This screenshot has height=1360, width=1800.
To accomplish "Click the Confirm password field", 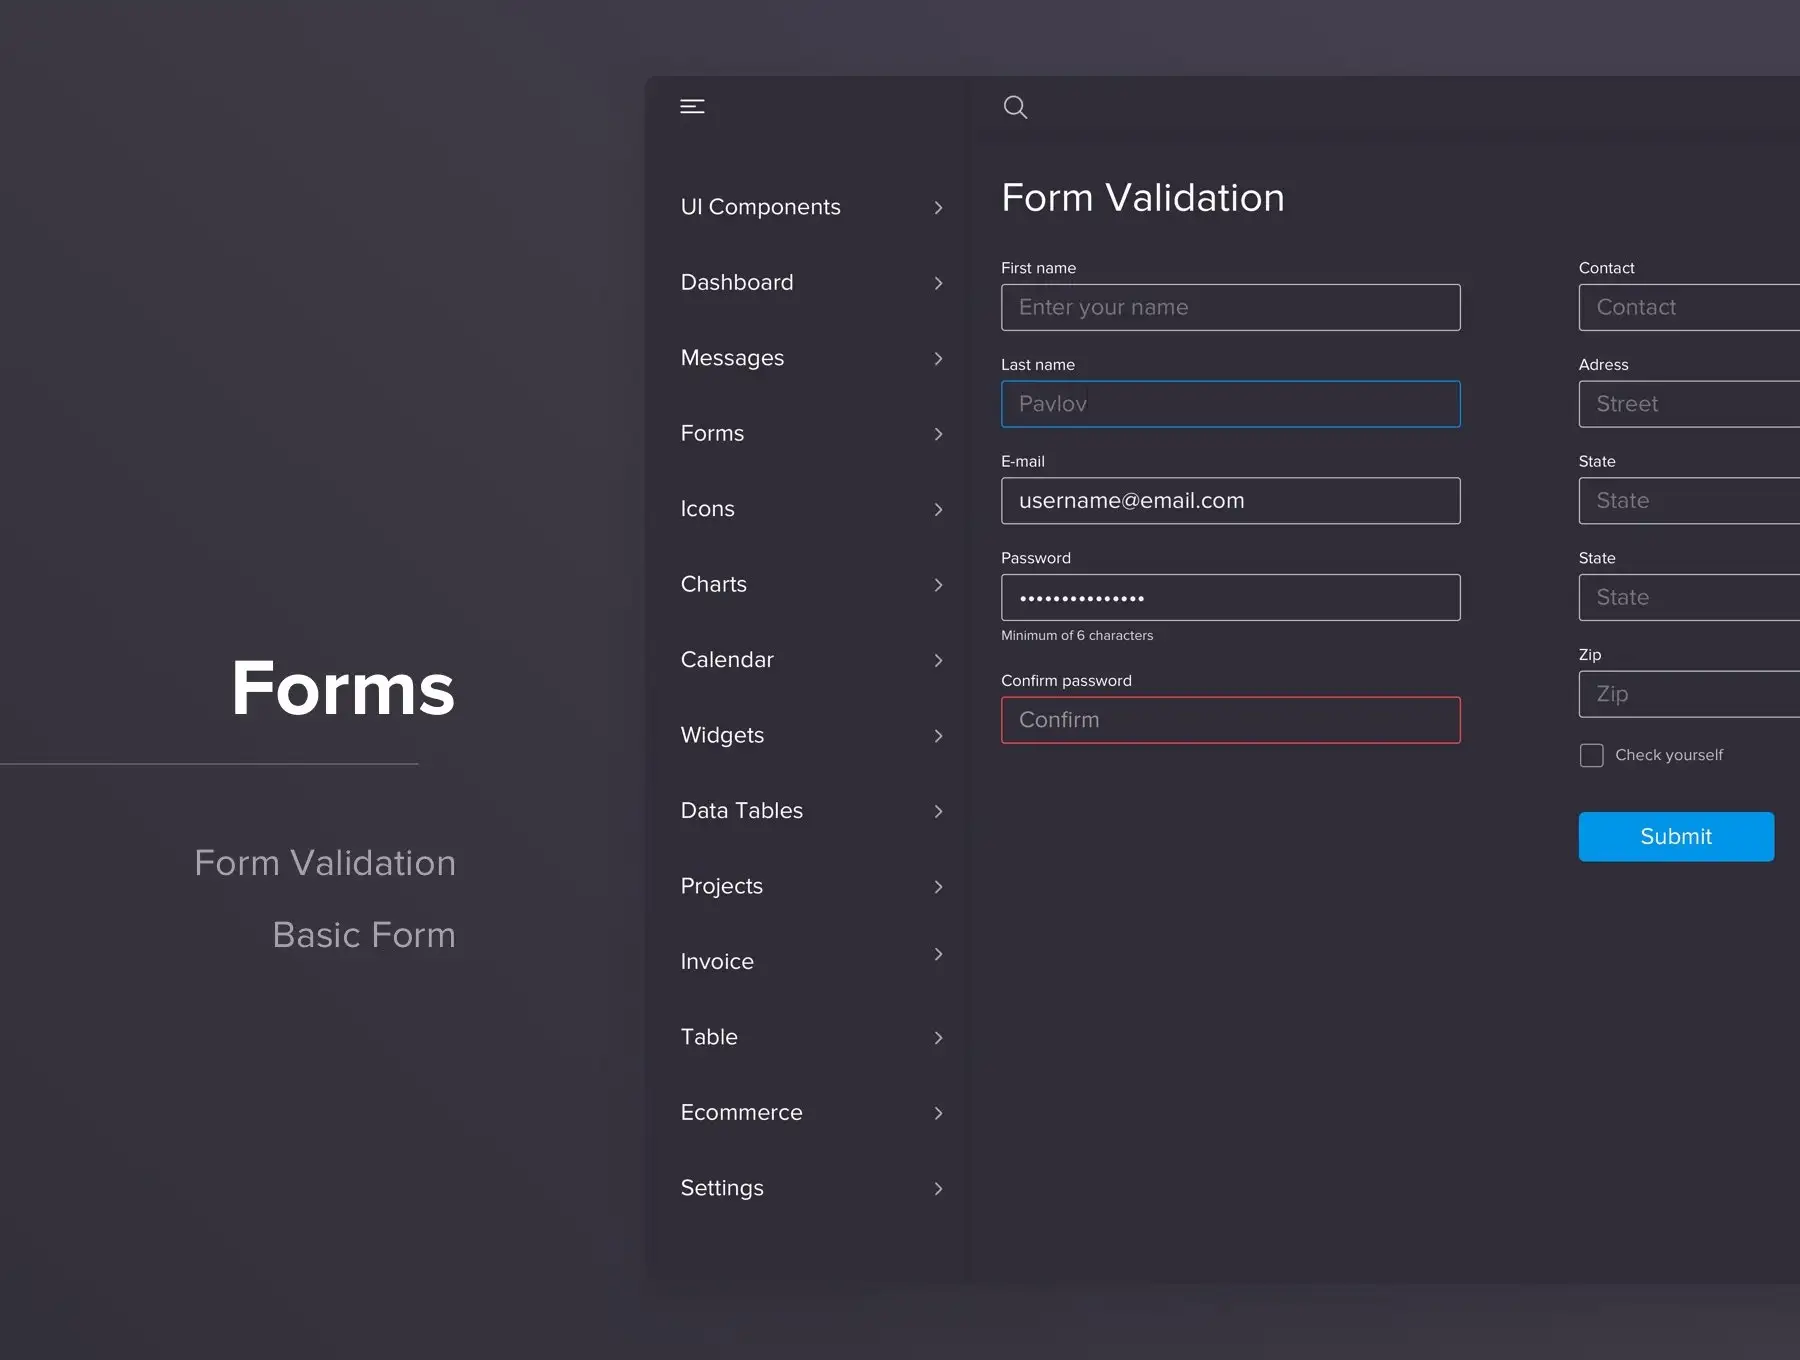I will click(1230, 719).
